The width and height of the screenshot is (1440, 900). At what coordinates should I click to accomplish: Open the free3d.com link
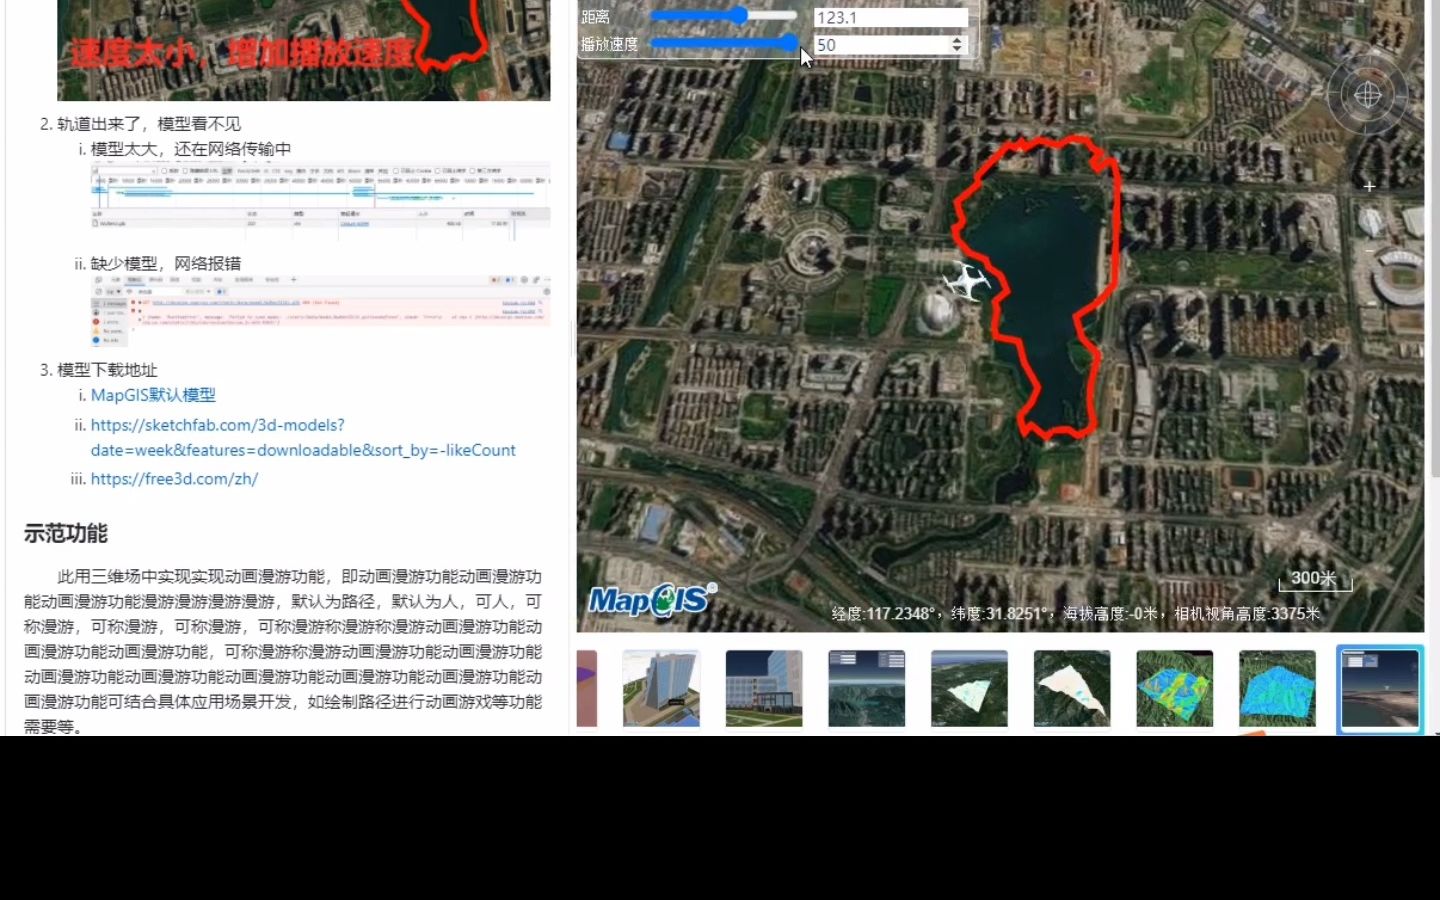(x=174, y=479)
